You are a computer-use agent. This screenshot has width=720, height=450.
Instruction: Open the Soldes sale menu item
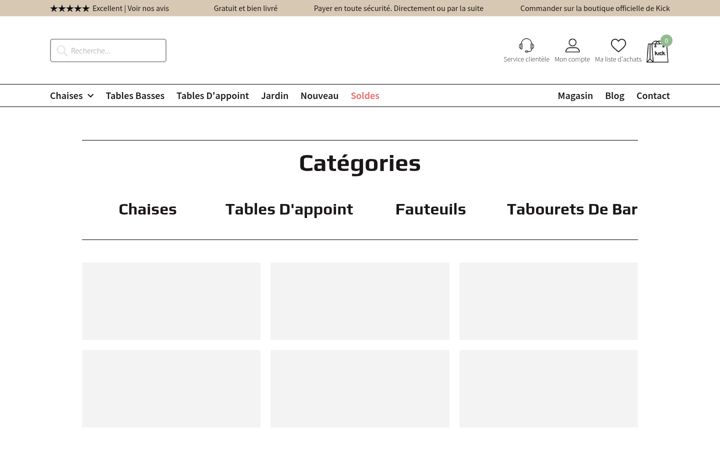click(x=365, y=96)
